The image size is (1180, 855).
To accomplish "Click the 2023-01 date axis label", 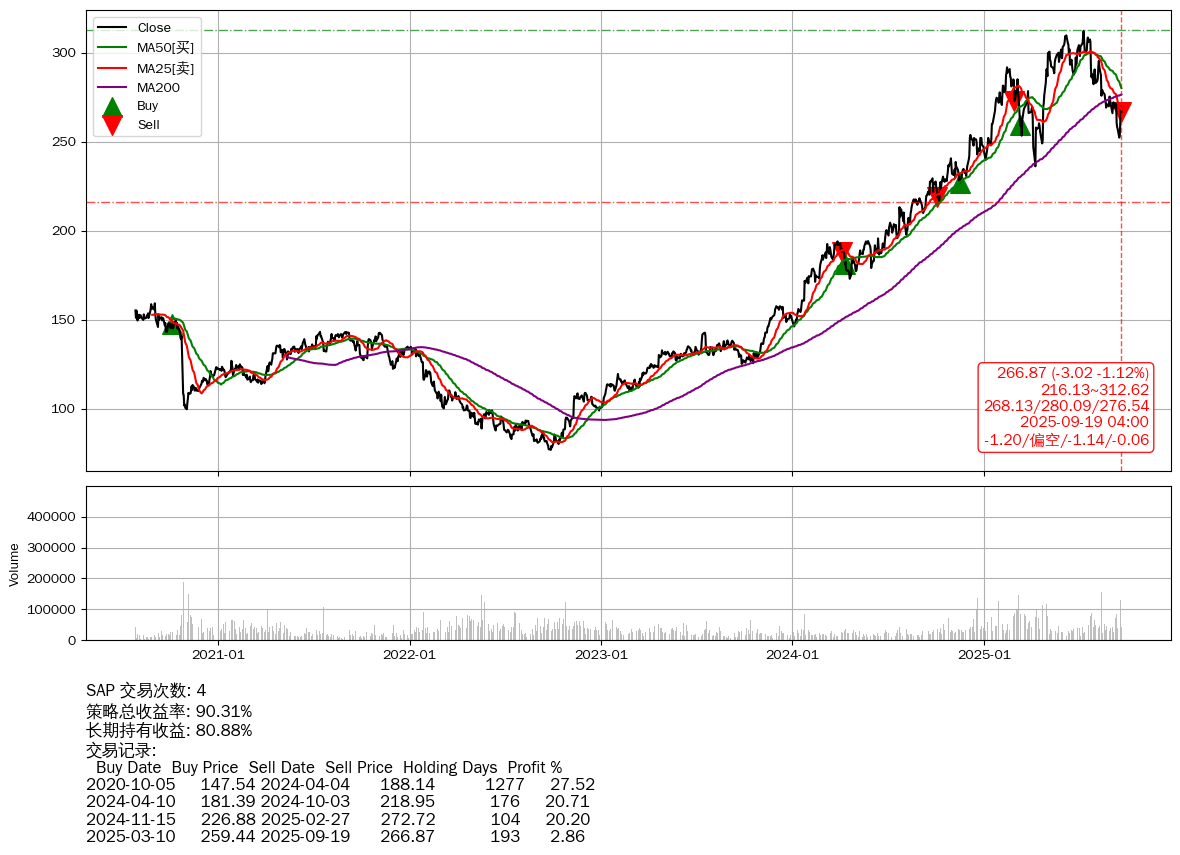I will 601,655.
